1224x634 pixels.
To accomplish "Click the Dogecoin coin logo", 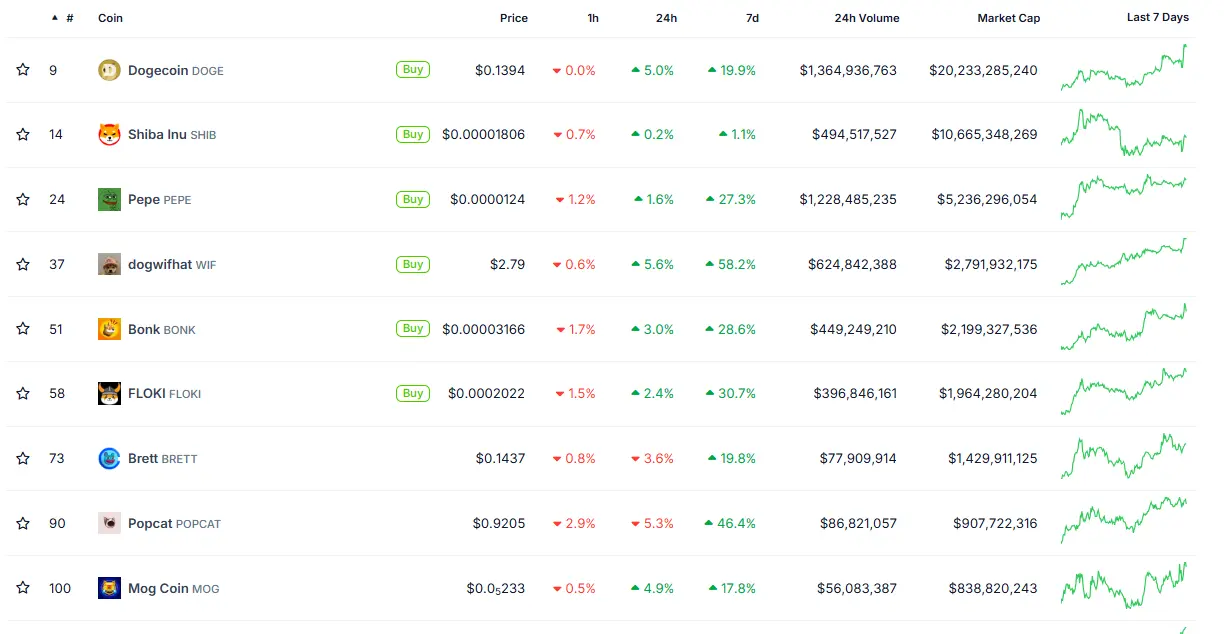I will click(110, 70).
